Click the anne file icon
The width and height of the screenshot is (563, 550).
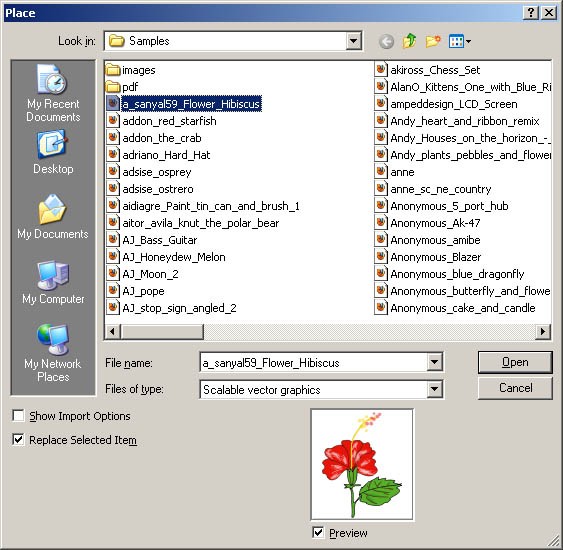tap(381, 172)
